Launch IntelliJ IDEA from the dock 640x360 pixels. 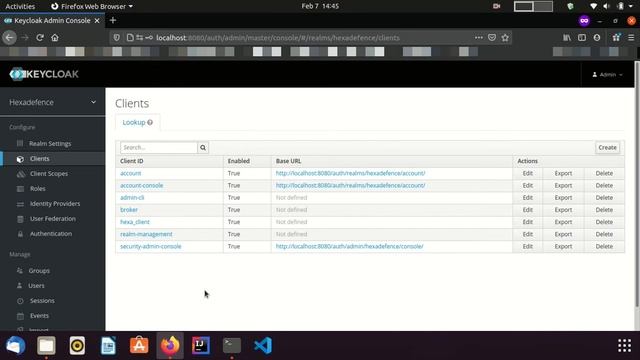tap(201, 345)
